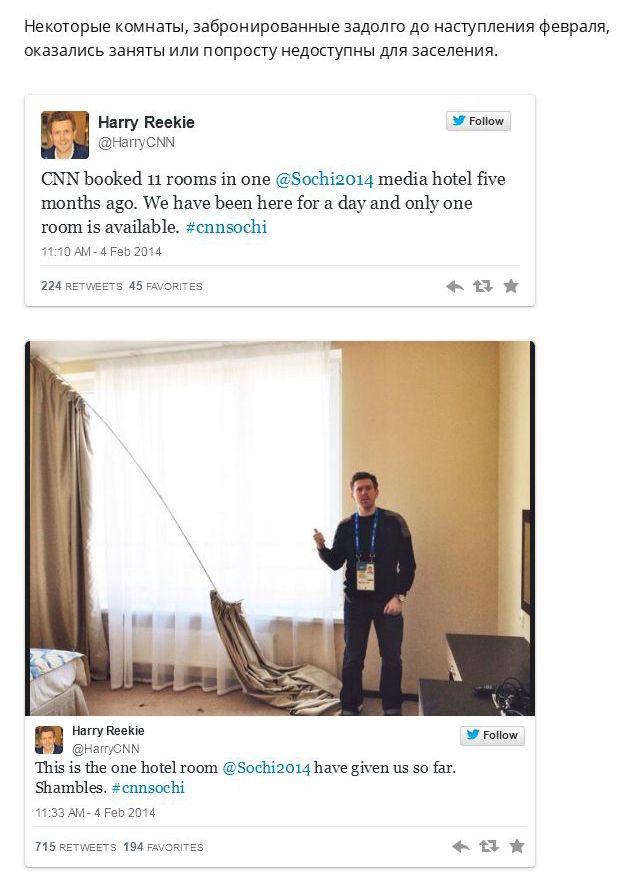Retweet the Shambles hotel room tweet
644x888 pixels.
pos(489,846)
